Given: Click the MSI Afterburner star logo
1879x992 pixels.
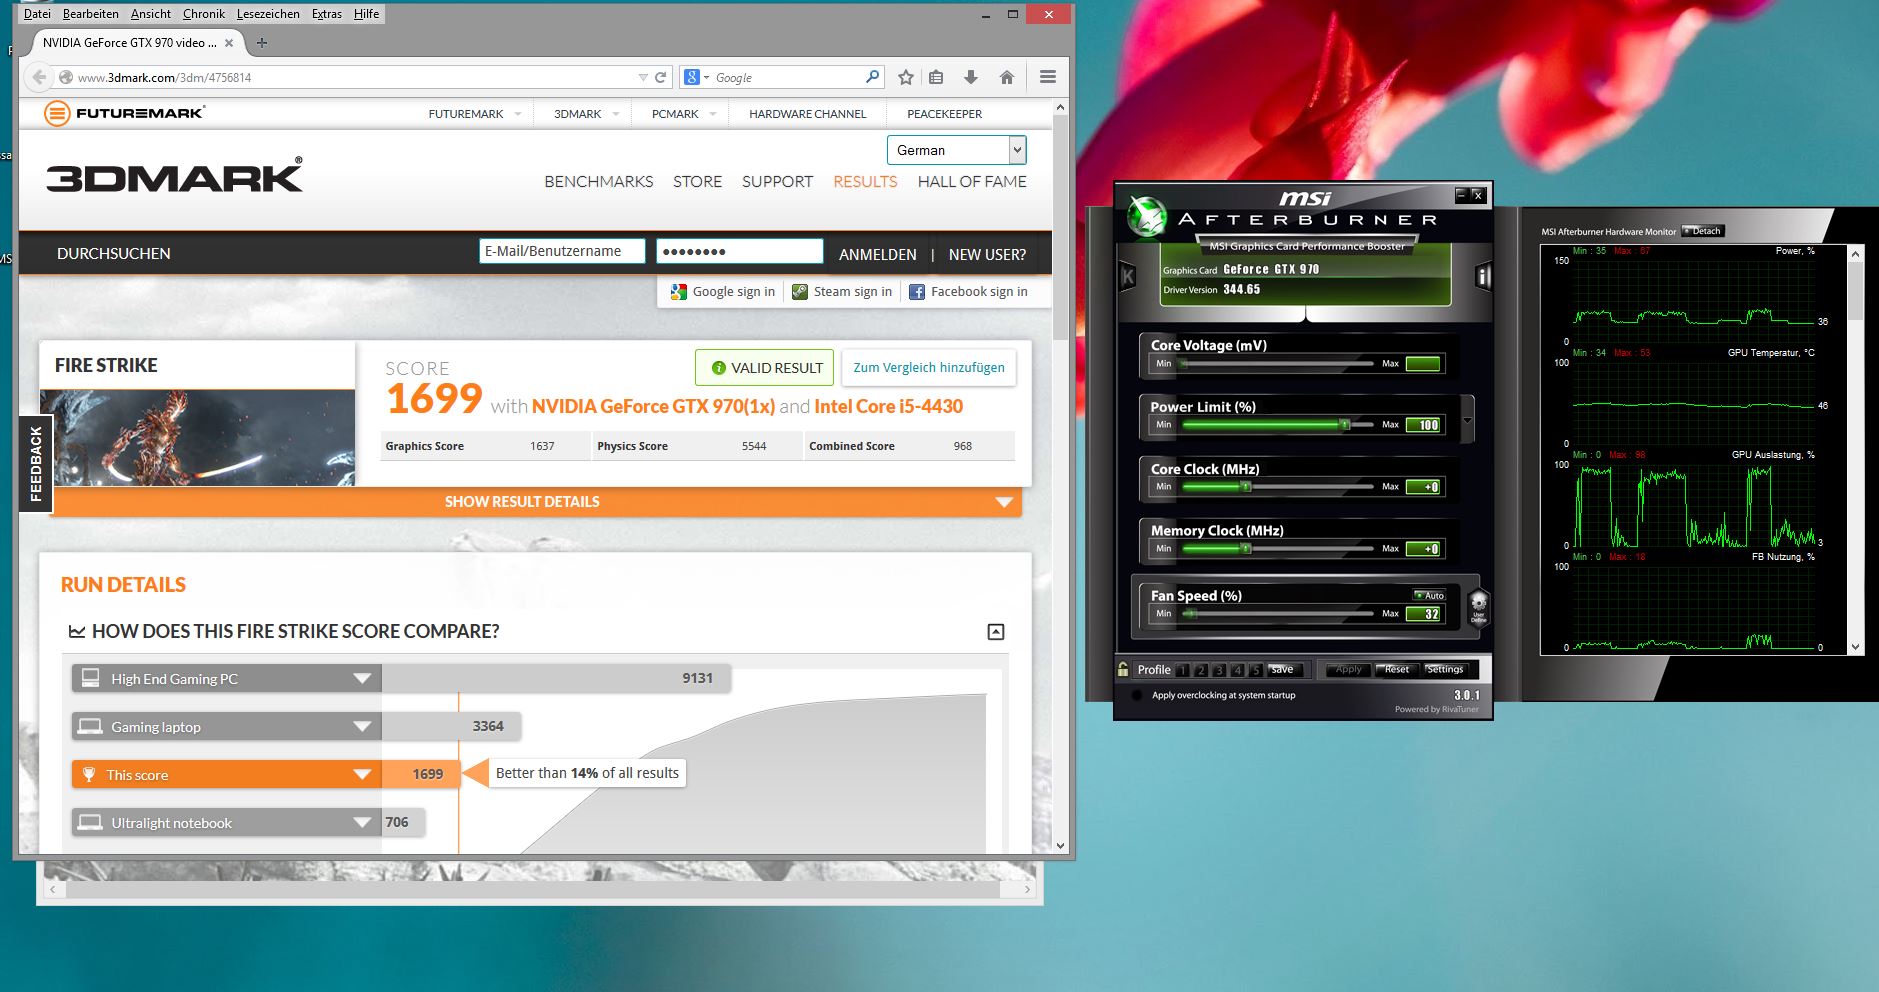Looking at the screenshot, I should click(1146, 216).
